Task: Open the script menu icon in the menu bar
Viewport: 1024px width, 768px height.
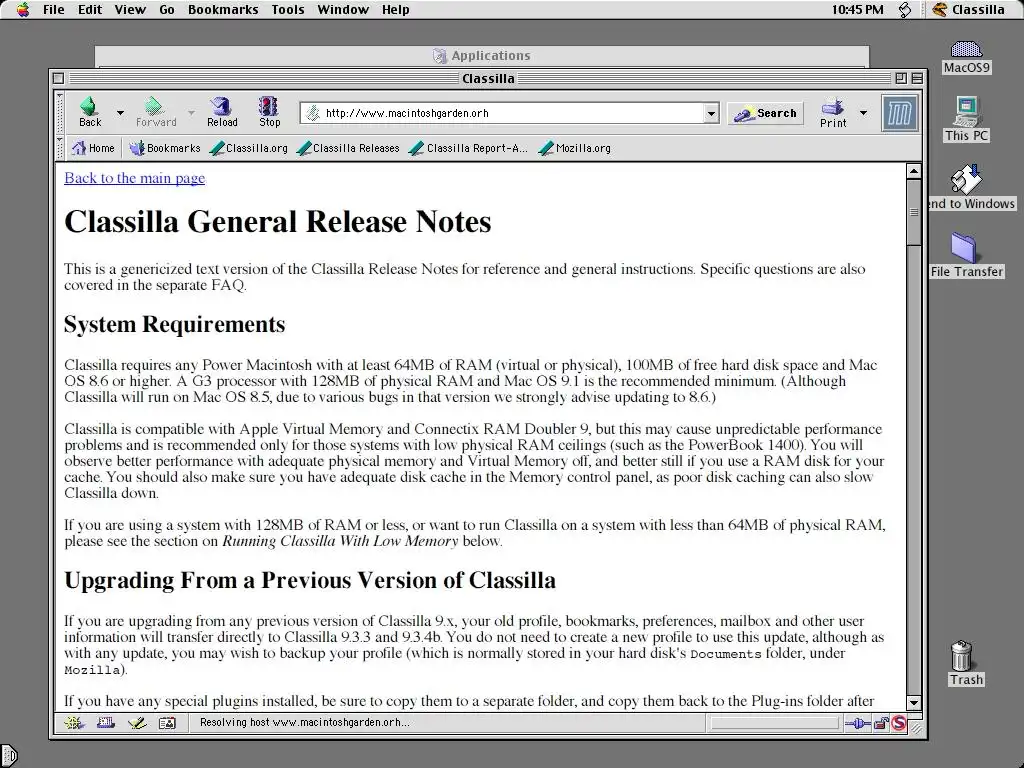Action: coord(905,10)
